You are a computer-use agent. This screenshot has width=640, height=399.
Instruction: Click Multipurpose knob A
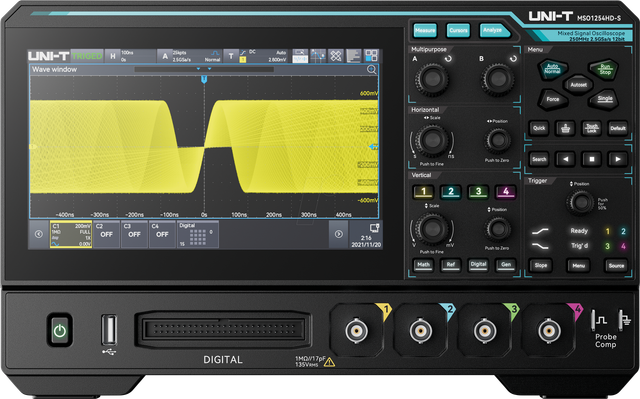(432, 79)
